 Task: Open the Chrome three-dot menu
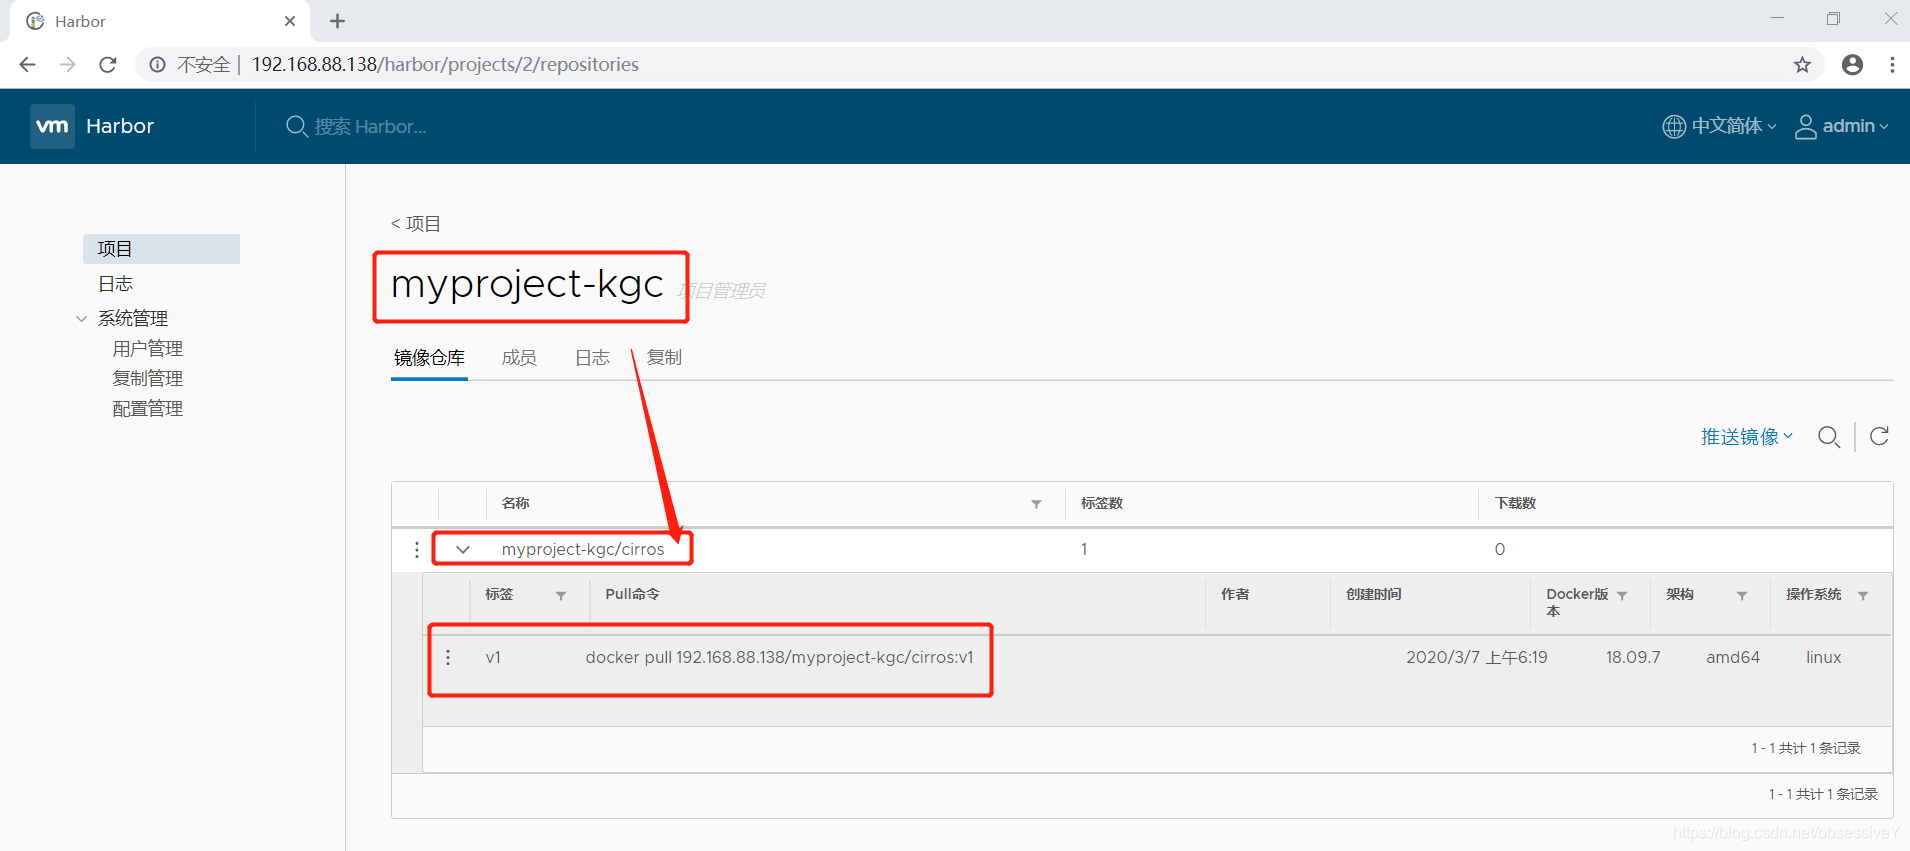pyautogui.click(x=1892, y=65)
